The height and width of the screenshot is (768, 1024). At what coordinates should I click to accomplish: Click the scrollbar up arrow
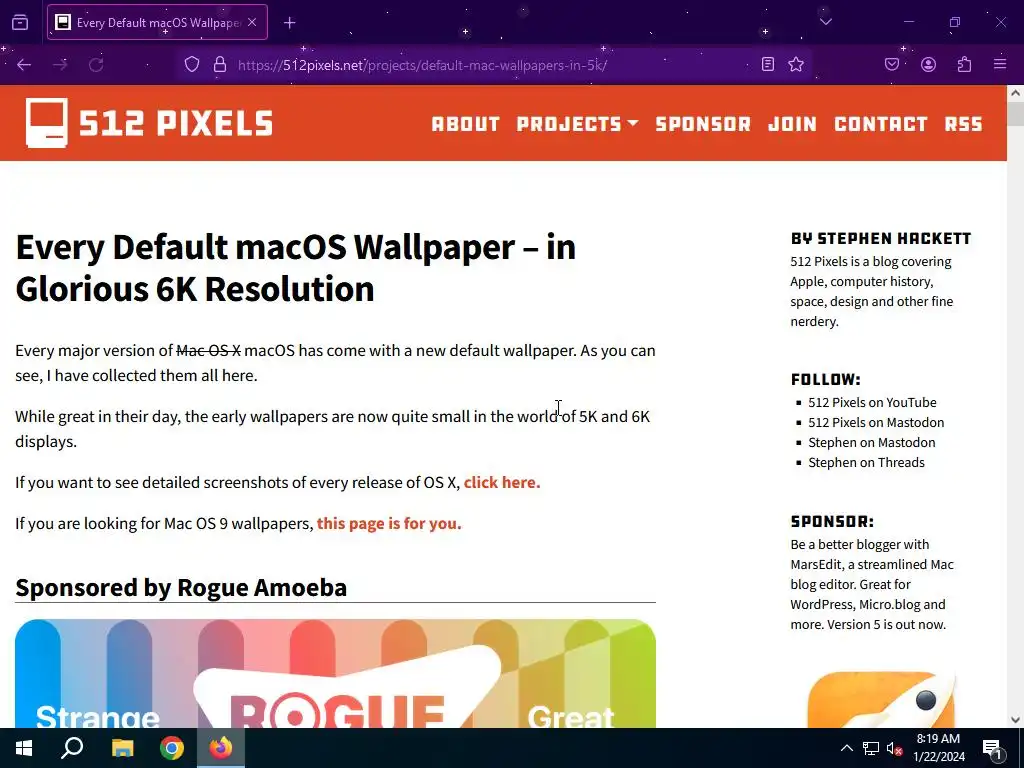coord(1015,93)
